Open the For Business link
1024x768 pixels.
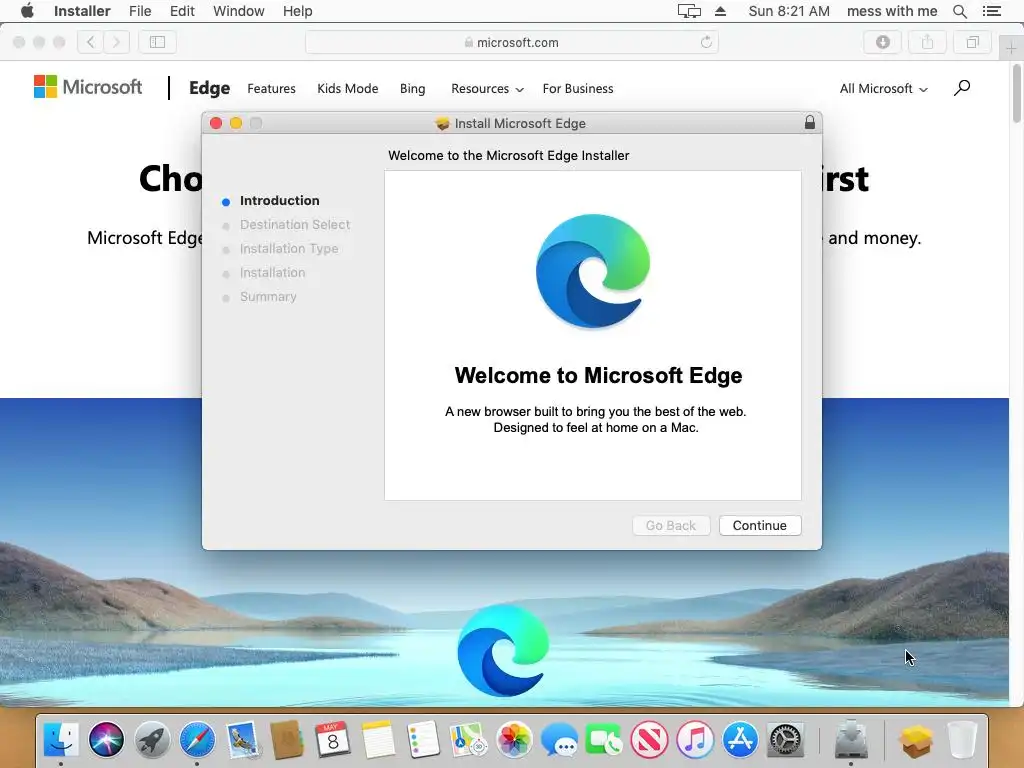point(578,88)
